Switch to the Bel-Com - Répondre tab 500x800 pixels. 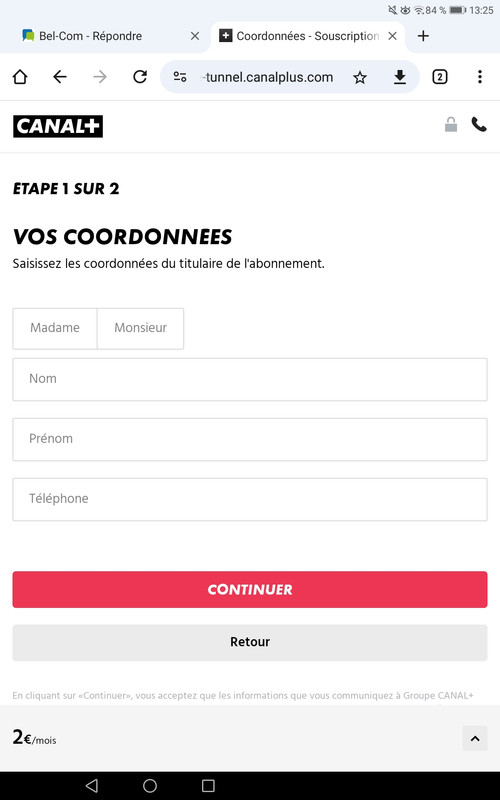pyautogui.click(x=90, y=36)
